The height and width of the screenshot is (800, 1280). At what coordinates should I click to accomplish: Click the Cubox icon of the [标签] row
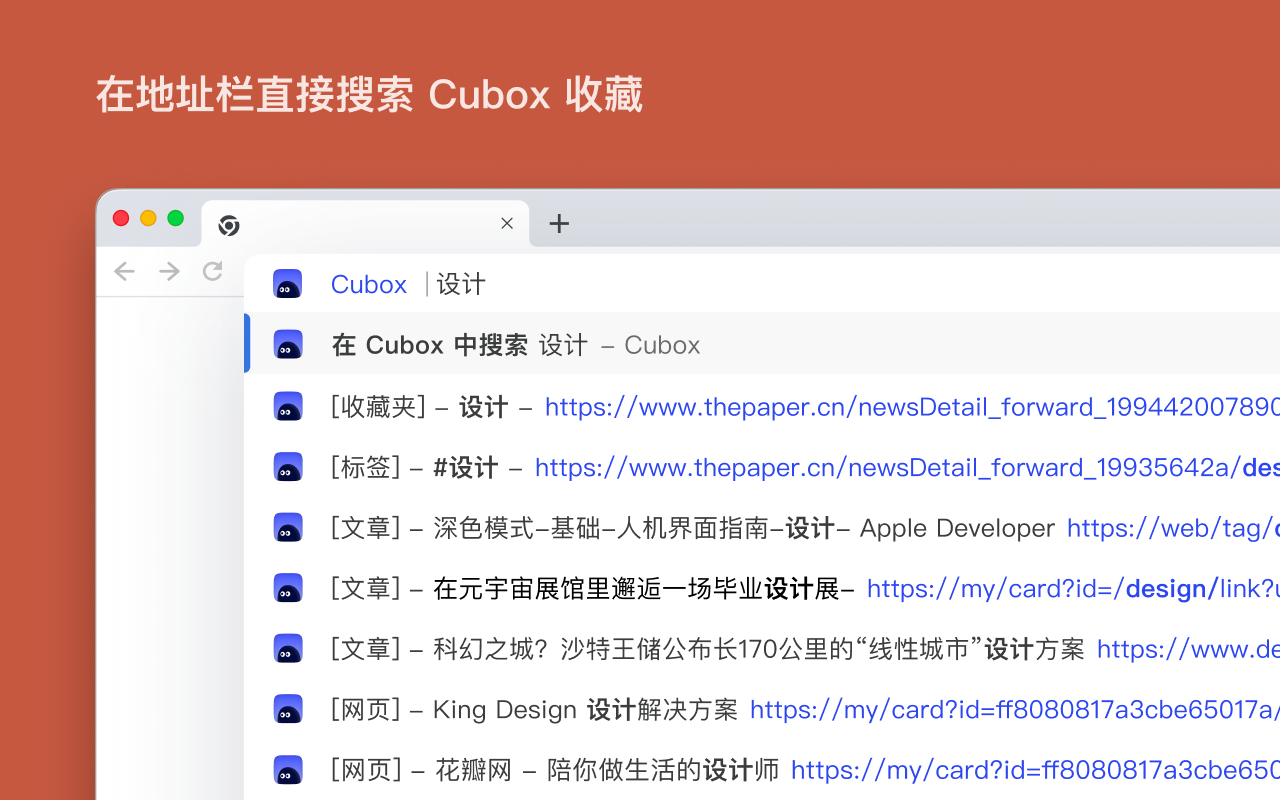click(288, 467)
